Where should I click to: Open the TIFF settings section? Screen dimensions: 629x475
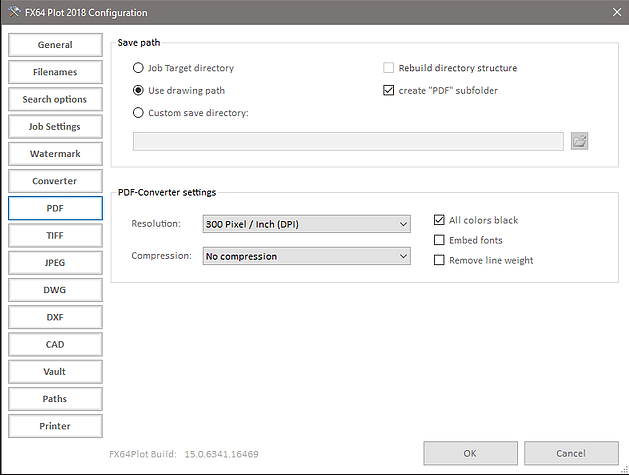coord(55,235)
